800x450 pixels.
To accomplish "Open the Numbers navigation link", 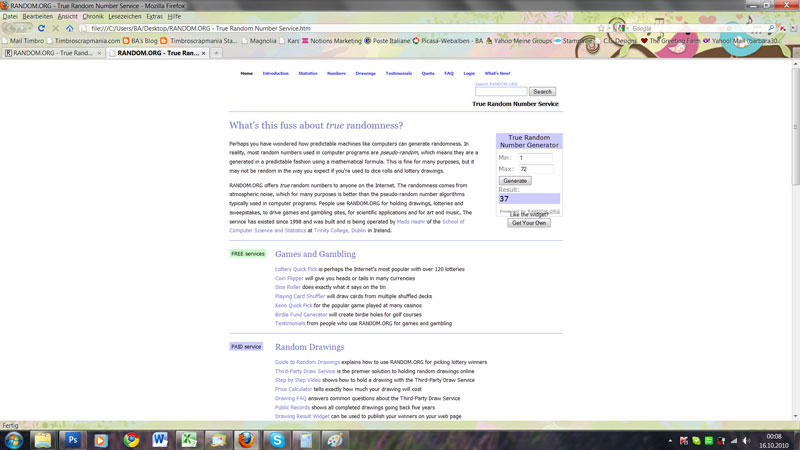I will (336, 73).
